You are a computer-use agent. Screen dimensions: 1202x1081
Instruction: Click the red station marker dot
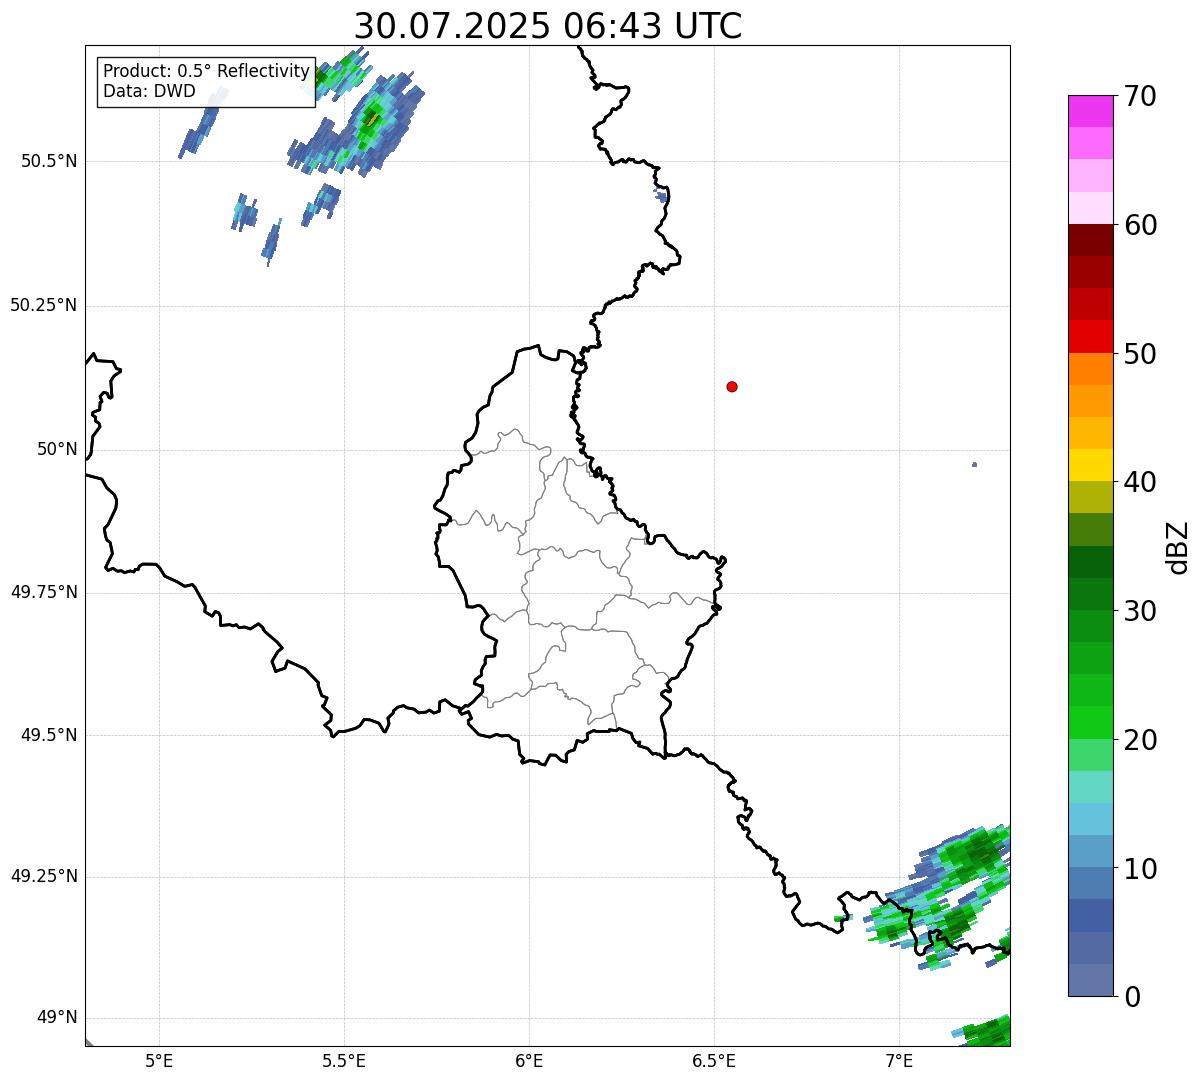point(732,386)
